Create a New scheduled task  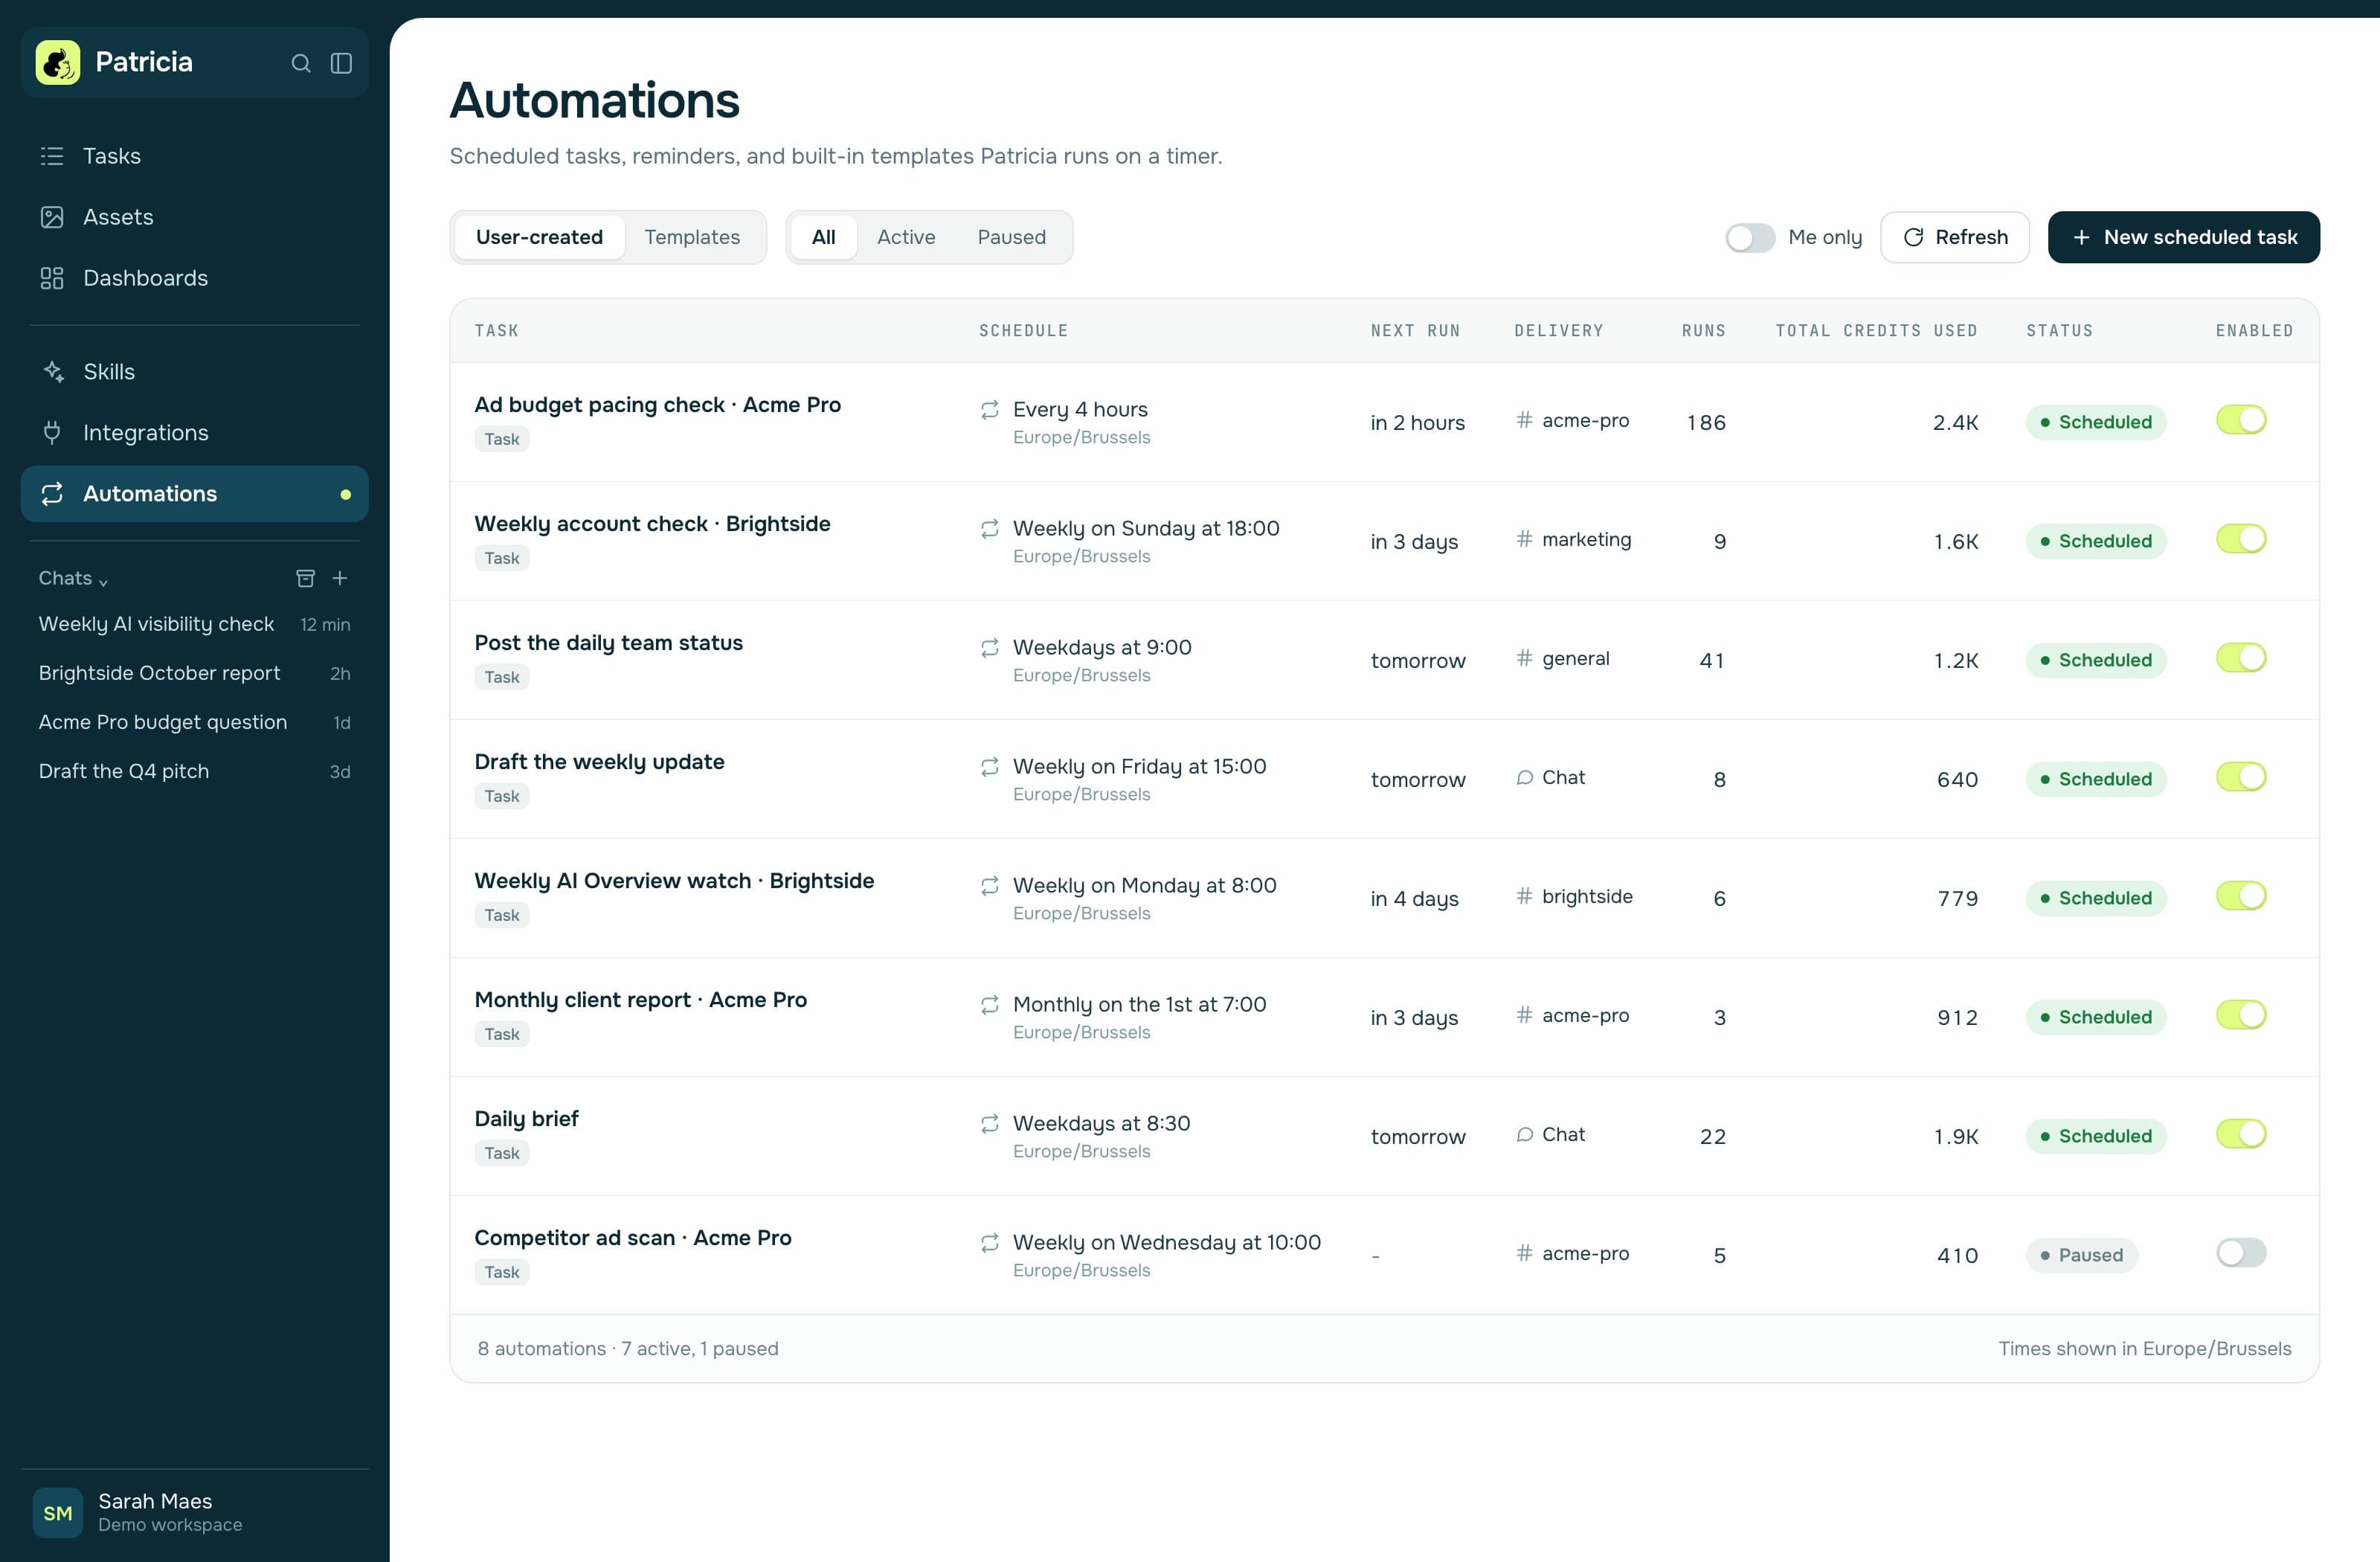(x=2183, y=237)
